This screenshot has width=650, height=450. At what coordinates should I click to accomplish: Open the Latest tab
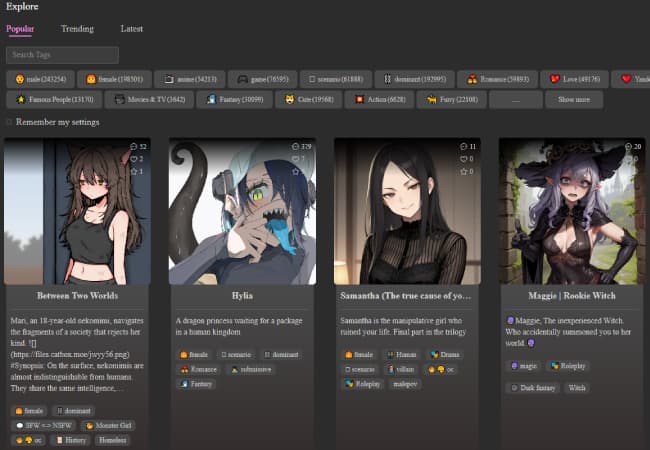tap(132, 29)
